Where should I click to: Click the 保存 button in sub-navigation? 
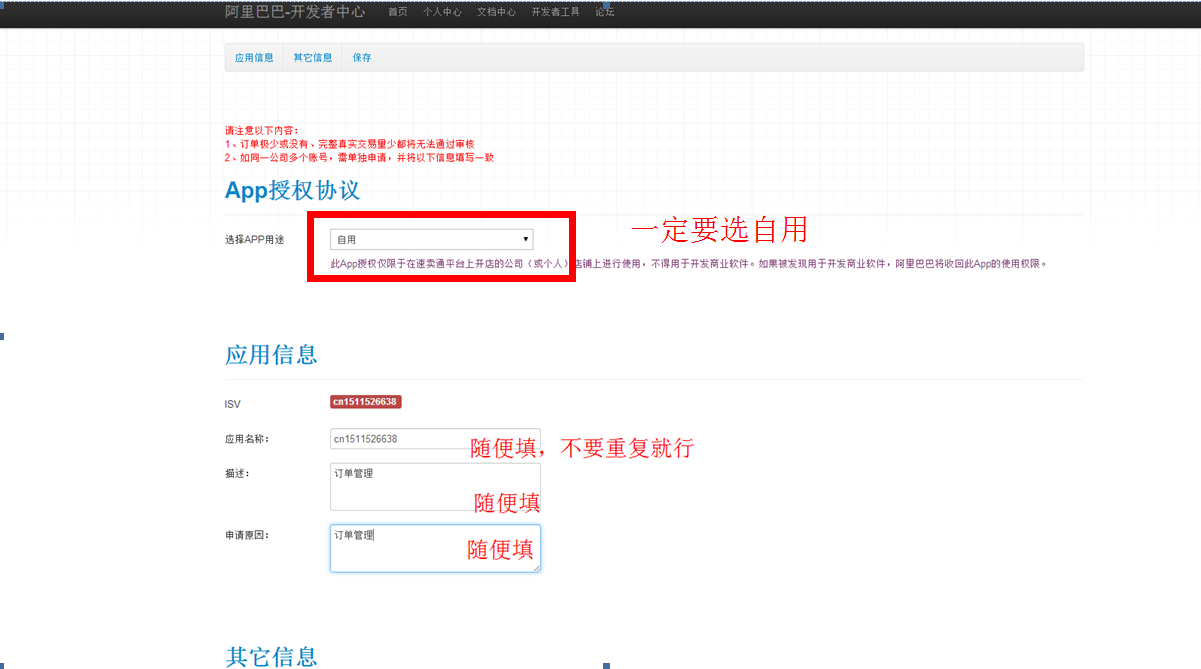(x=362, y=58)
